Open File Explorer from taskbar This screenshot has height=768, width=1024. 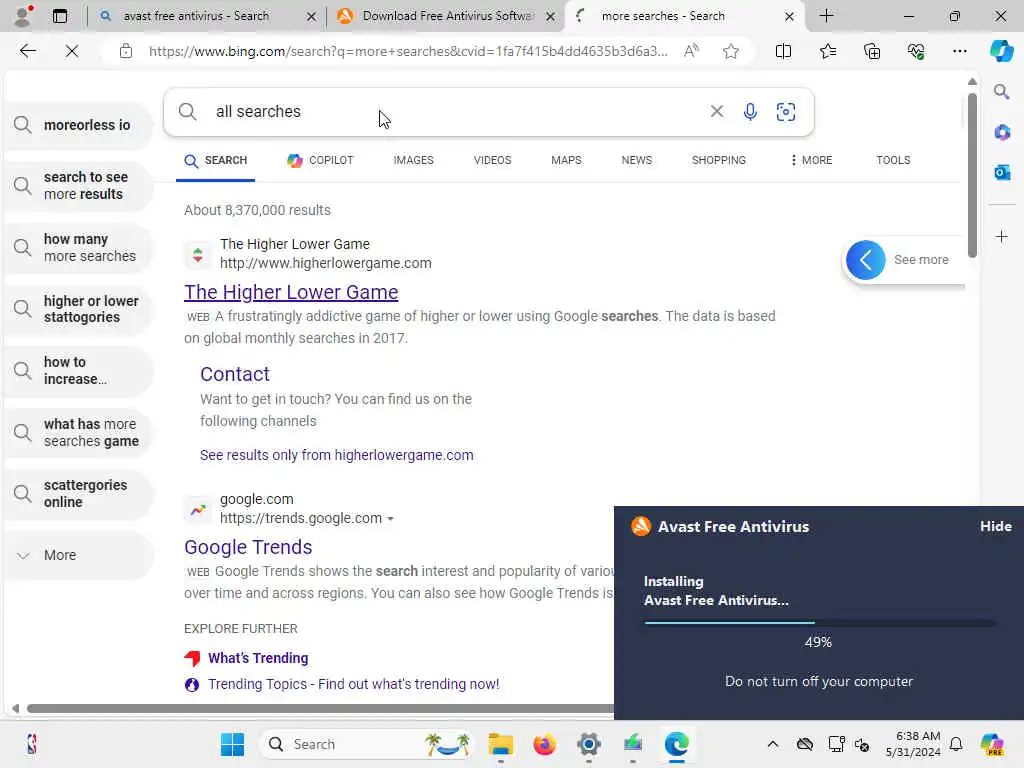click(x=501, y=744)
